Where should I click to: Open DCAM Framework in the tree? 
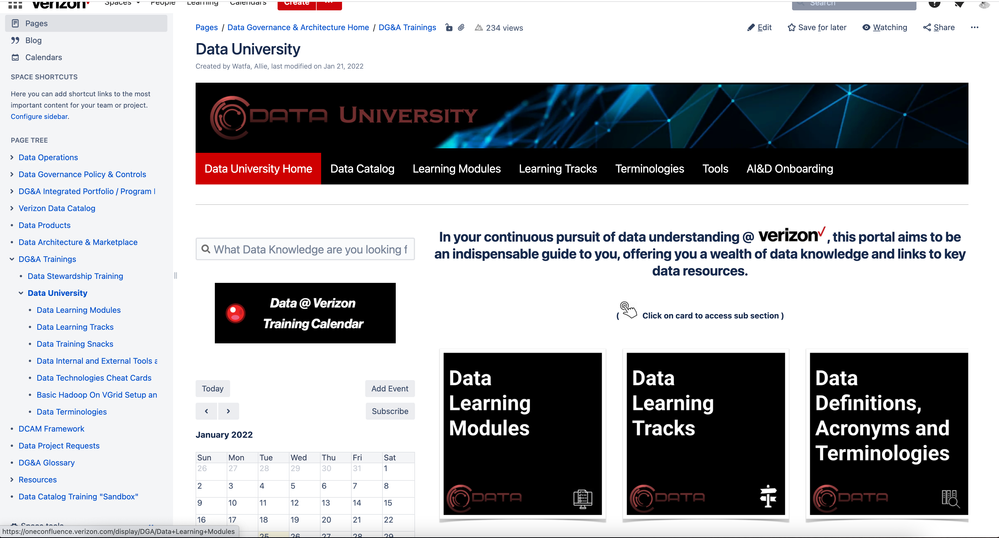51,429
